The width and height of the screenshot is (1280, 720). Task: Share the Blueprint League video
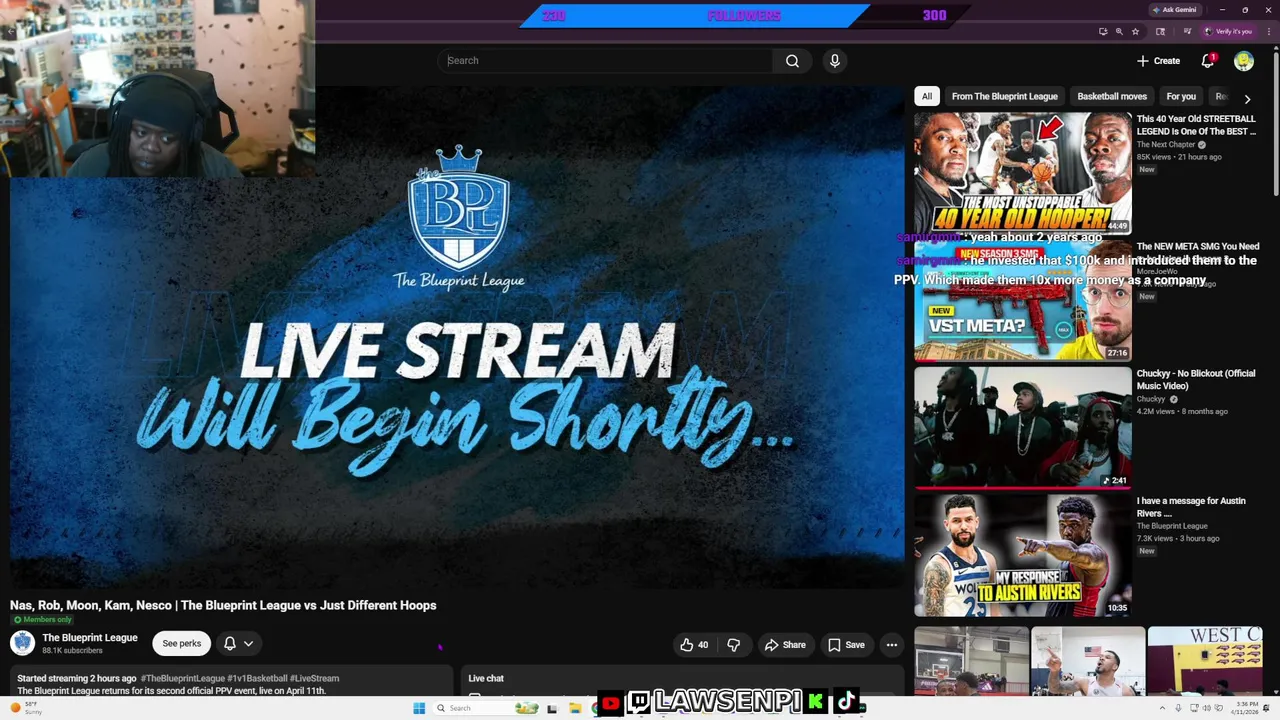tap(785, 645)
